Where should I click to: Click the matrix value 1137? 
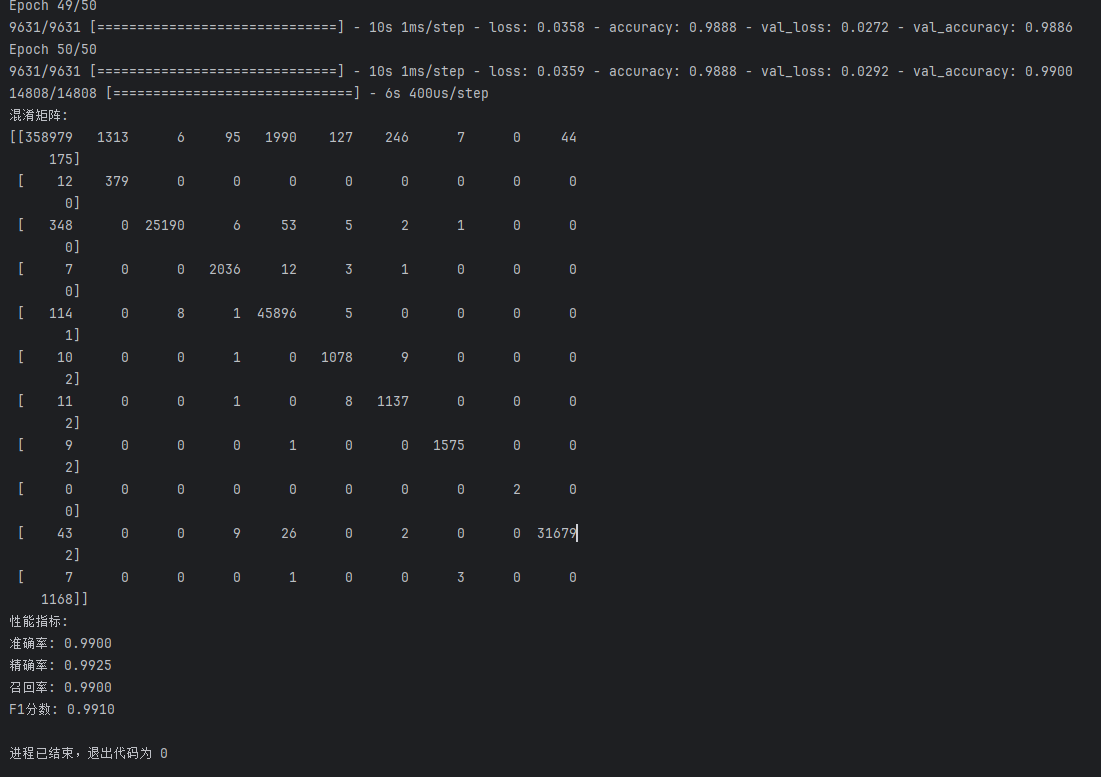(x=392, y=401)
